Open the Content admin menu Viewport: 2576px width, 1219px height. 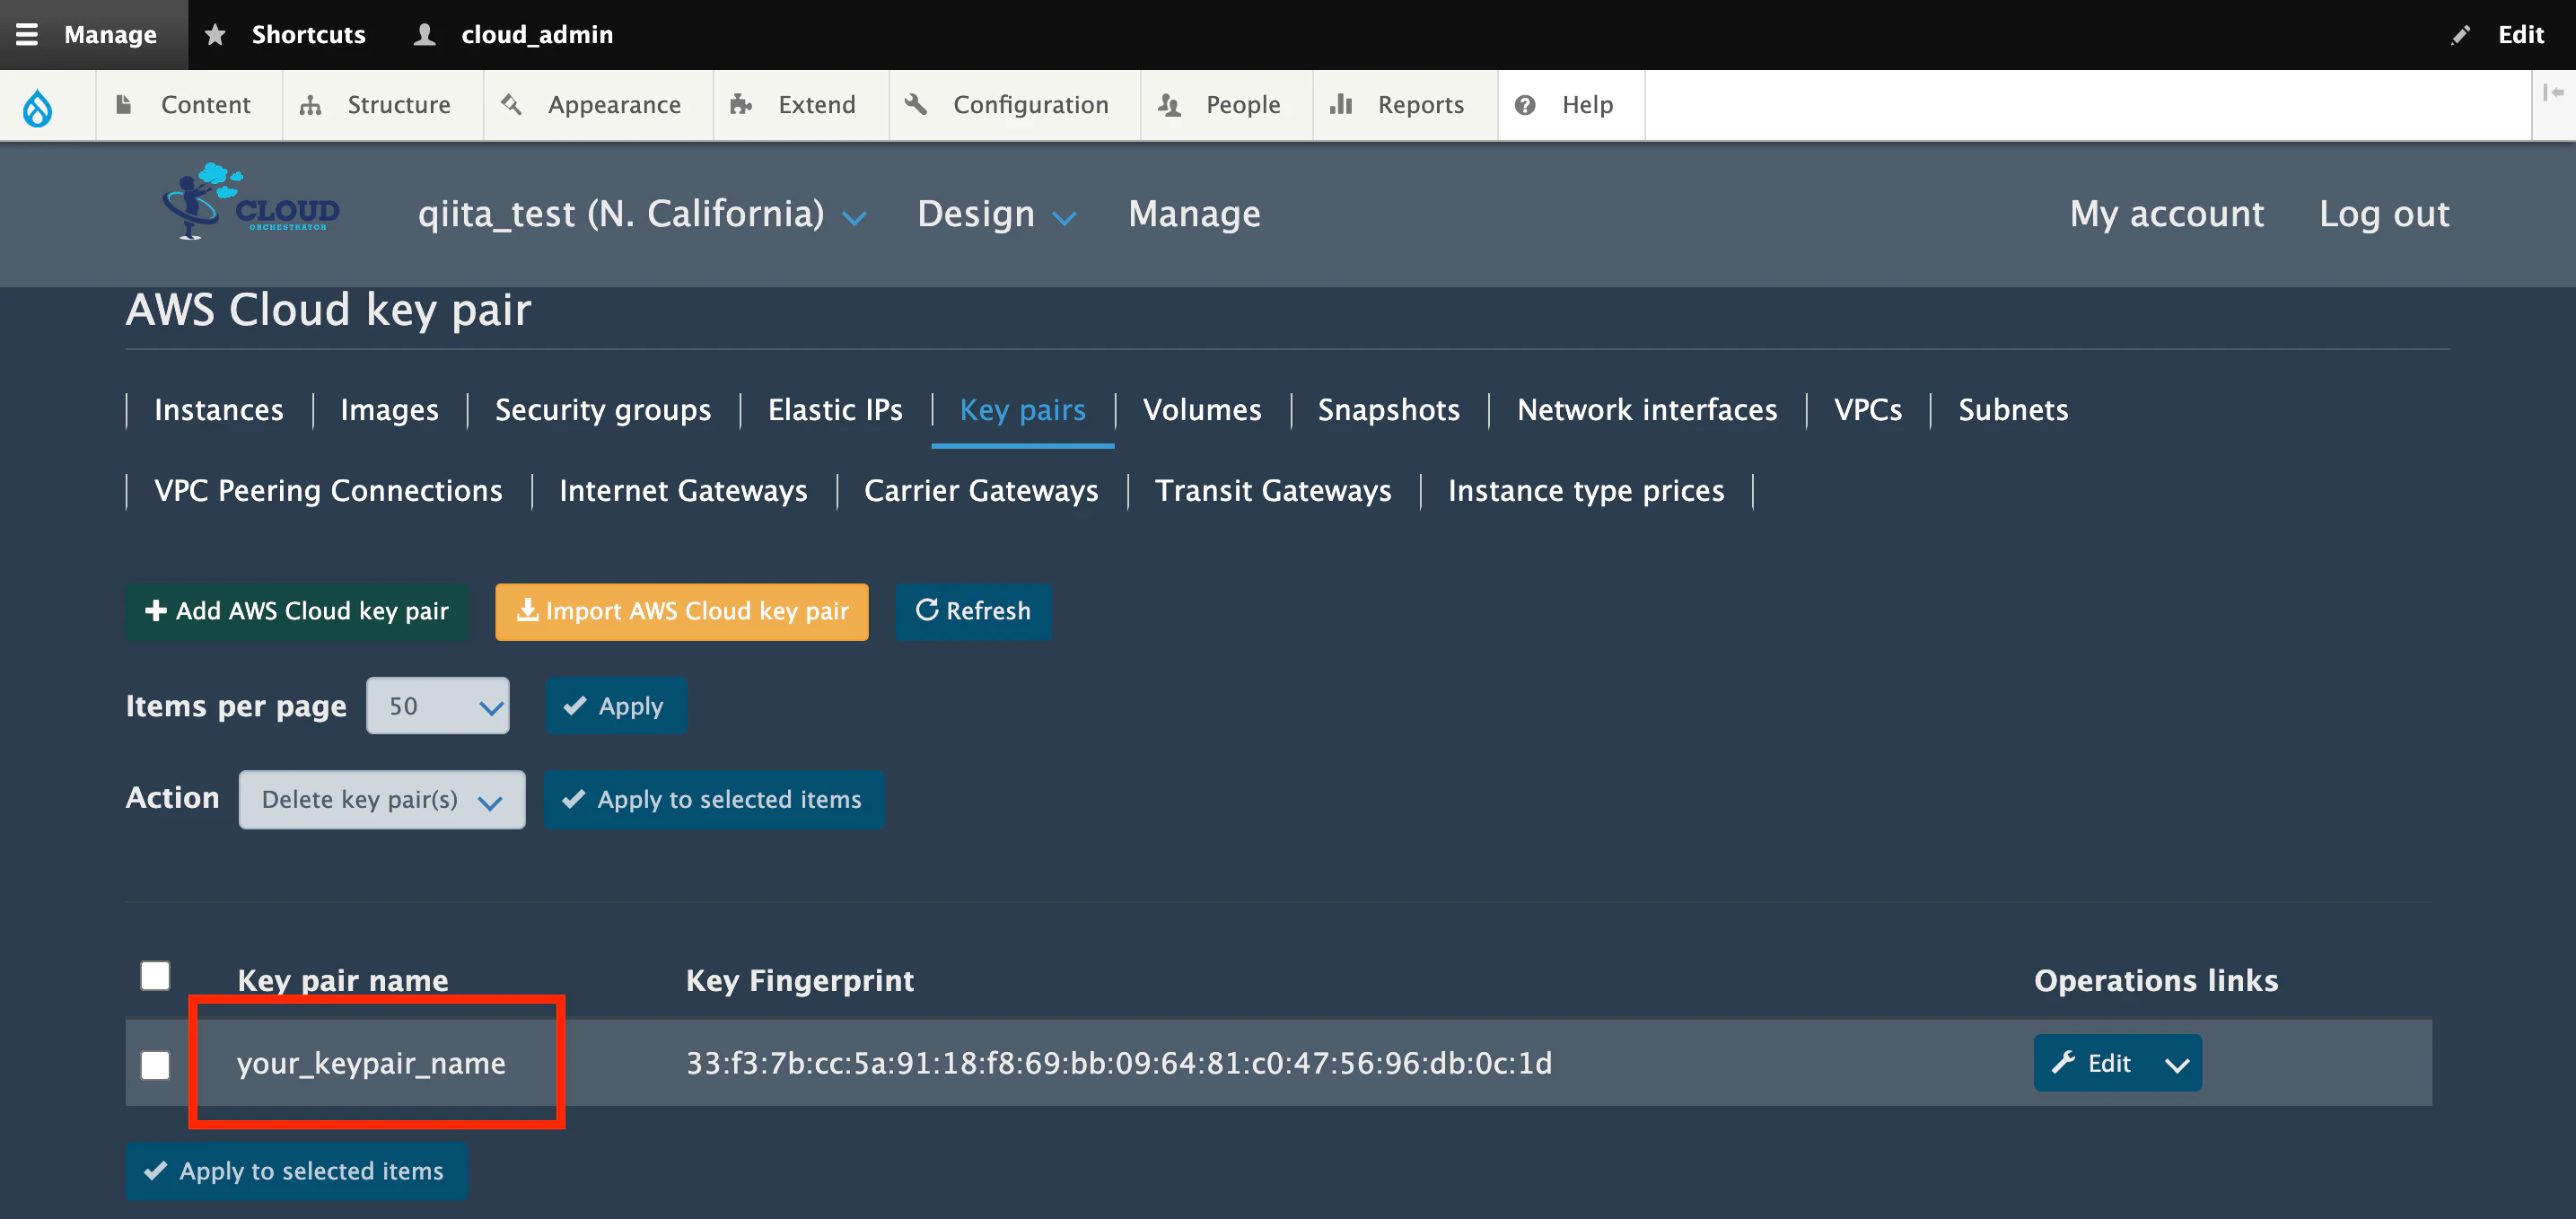click(x=188, y=105)
